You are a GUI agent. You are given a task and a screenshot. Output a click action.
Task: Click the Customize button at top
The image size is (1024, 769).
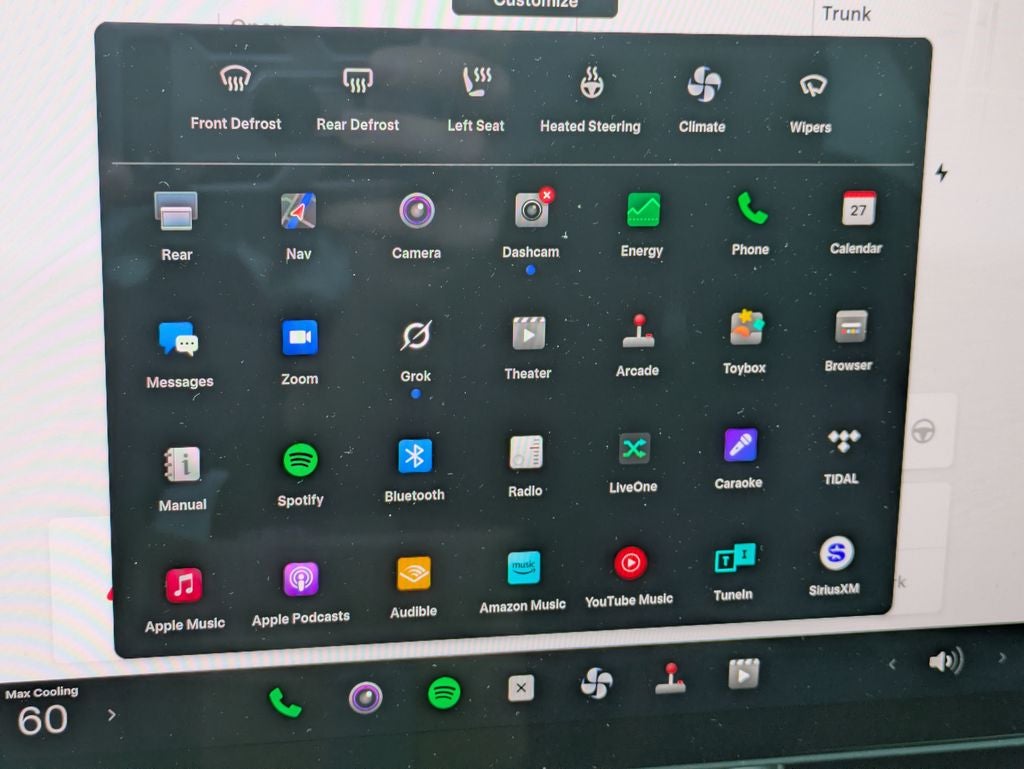click(535, 5)
